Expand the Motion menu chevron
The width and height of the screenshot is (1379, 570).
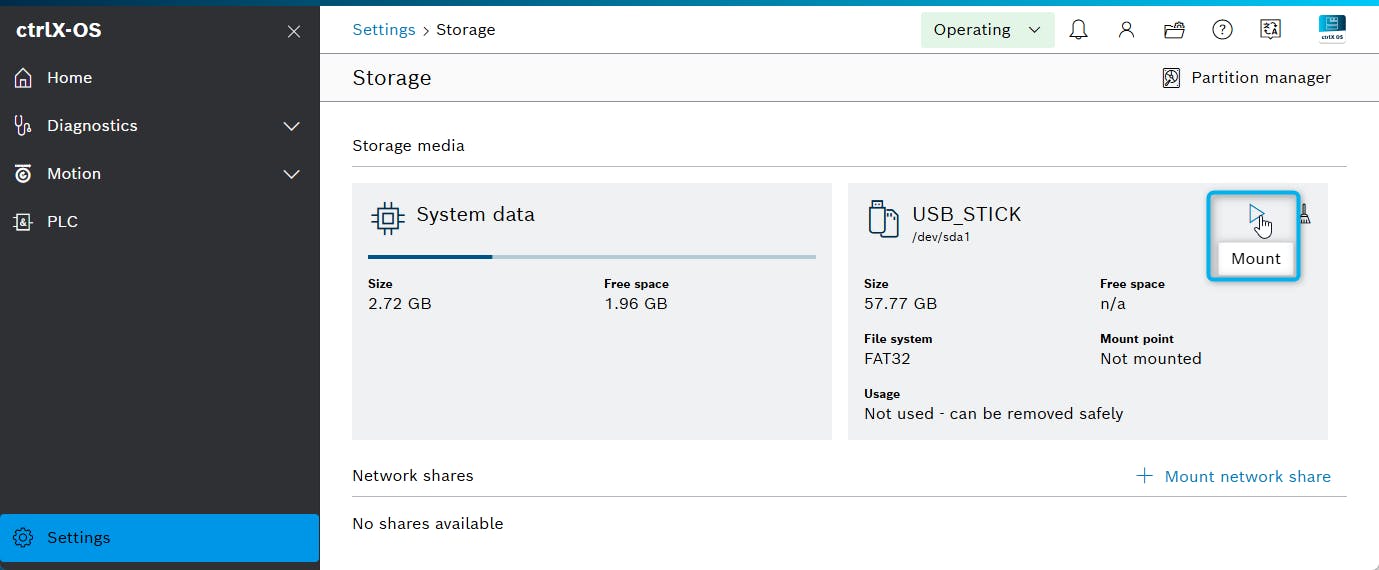(x=292, y=174)
